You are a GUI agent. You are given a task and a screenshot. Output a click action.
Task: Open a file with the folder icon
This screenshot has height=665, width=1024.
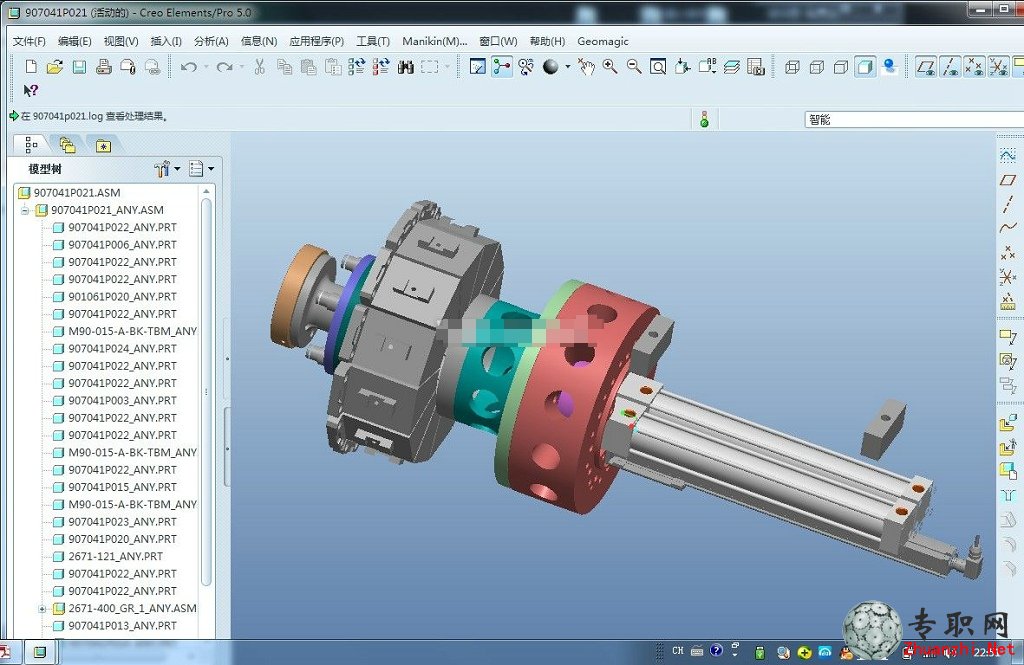55,67
